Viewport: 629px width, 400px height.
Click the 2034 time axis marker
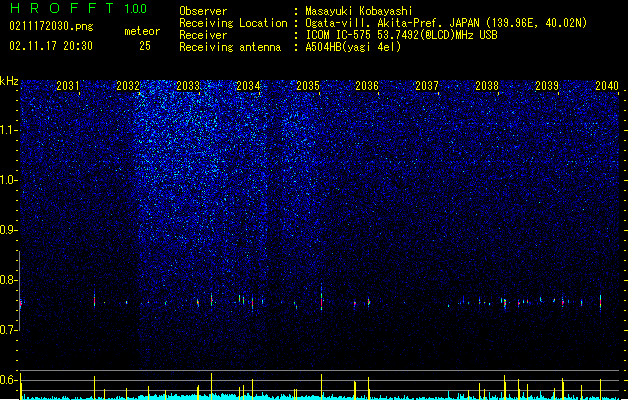pyautogui.click(x=248, y=85)
